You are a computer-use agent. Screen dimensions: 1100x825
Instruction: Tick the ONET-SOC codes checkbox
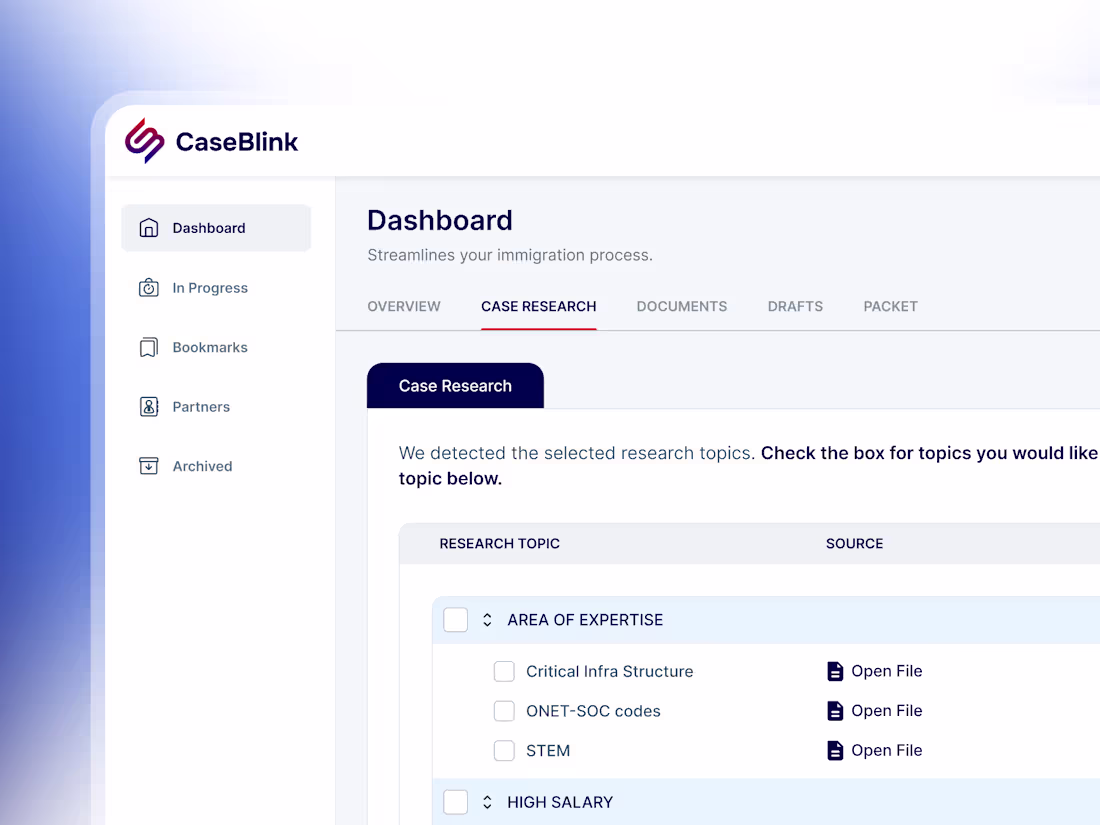pos(504,711)
